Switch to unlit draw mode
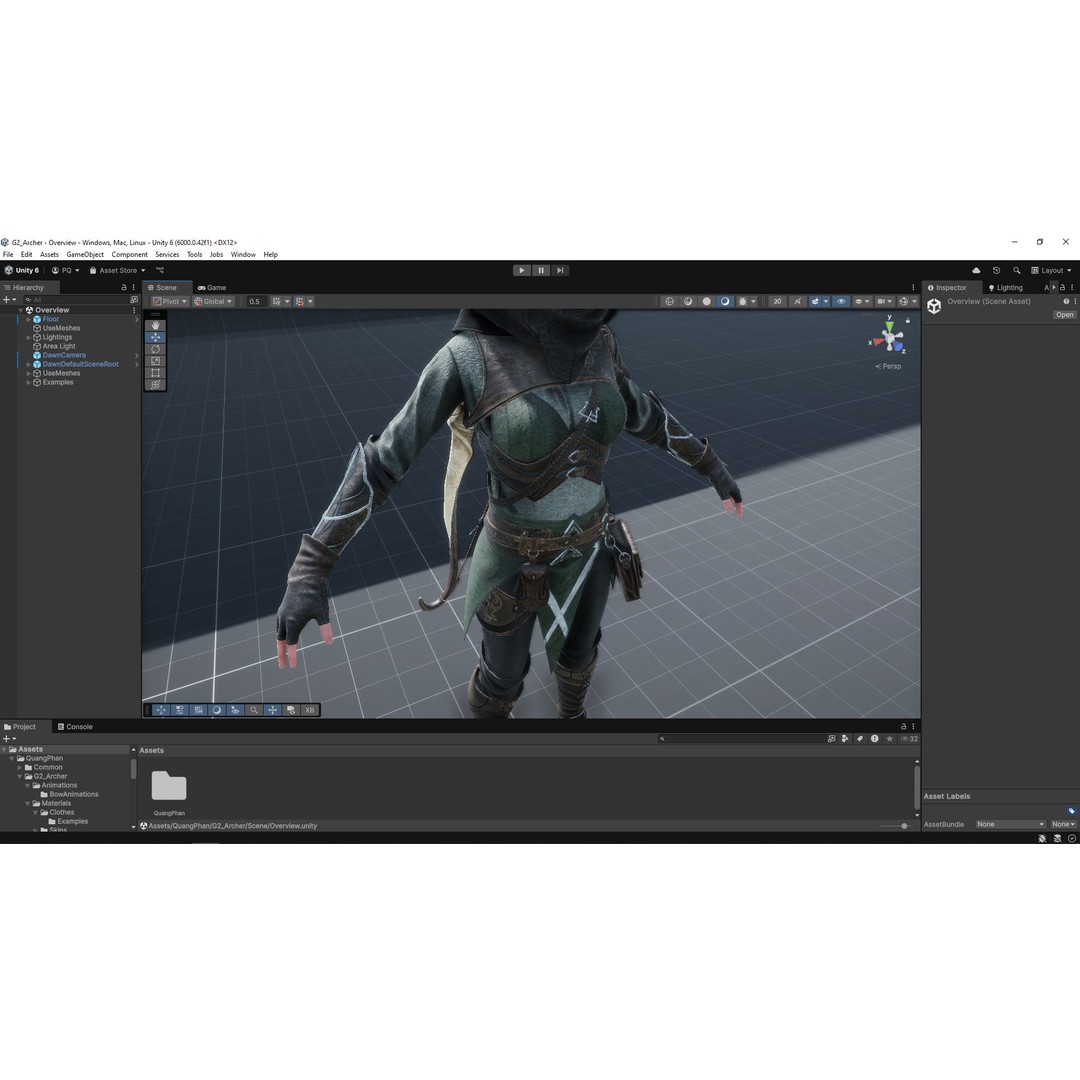Image resolution: width=1080 pixels, height=1080 pixels. (706, 301)
